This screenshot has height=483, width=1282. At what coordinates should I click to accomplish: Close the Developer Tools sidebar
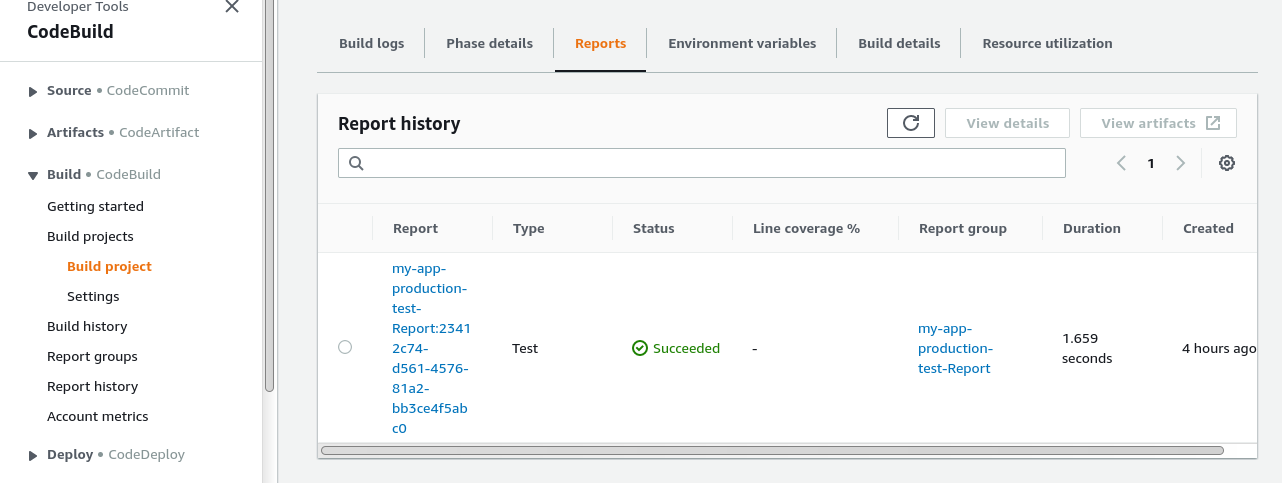pos(232,7)
